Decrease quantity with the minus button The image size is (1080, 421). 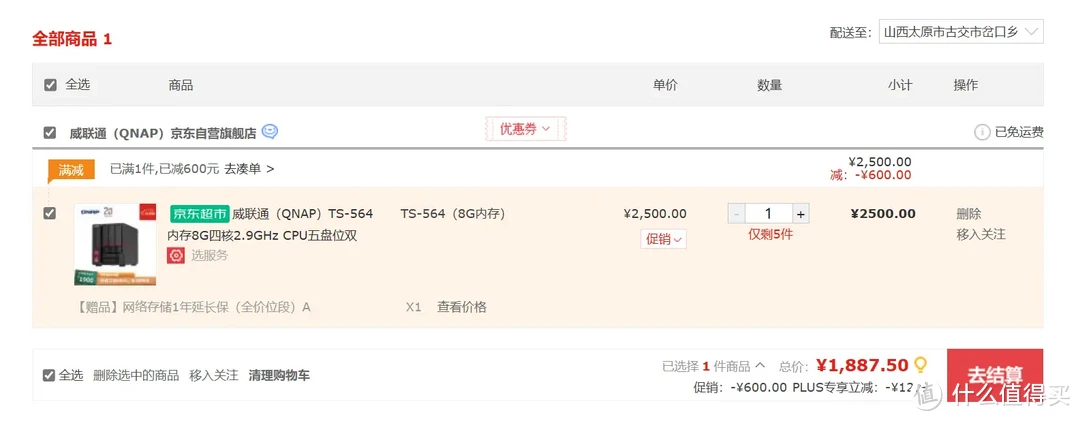point(736,214)
